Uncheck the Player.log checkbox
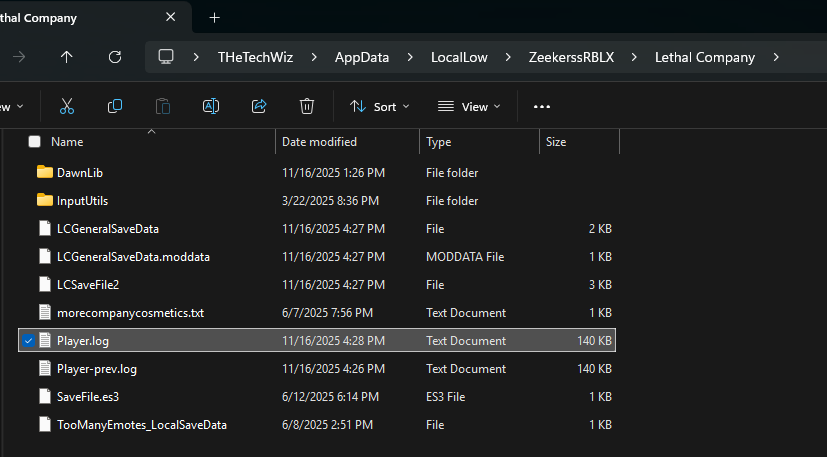 pyautogui.click(x=29, y=341)
